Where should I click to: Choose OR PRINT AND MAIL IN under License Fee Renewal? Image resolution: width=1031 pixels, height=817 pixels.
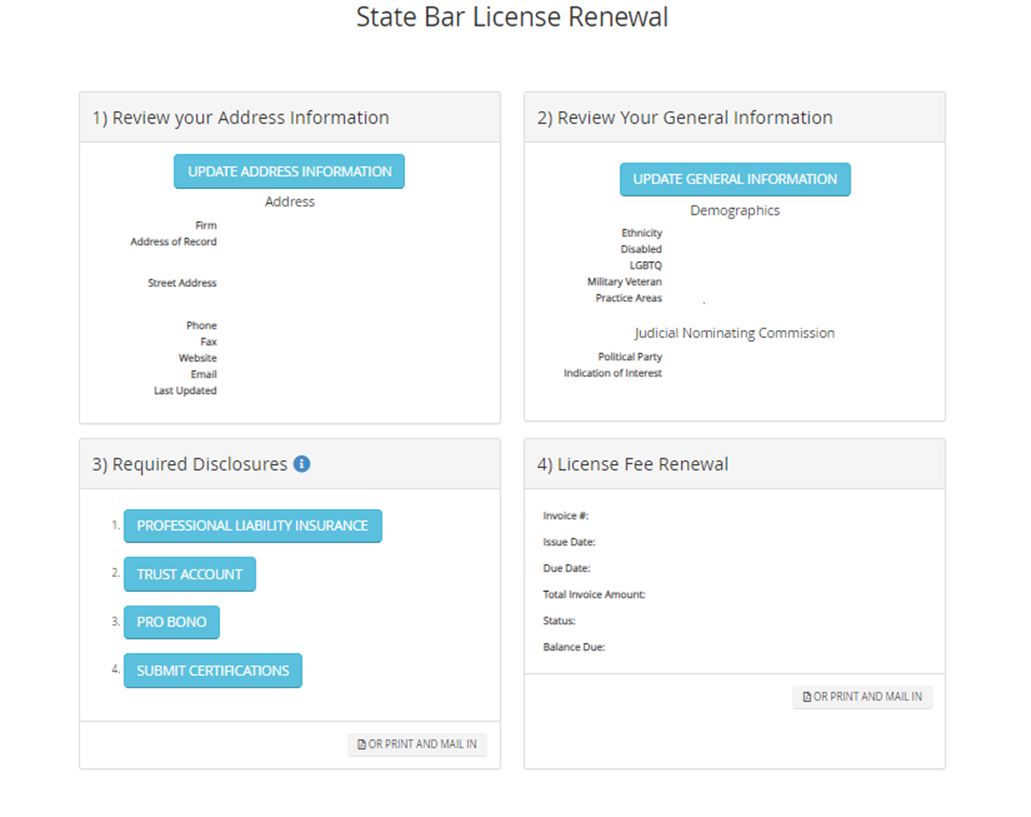[x=863, y=697]
